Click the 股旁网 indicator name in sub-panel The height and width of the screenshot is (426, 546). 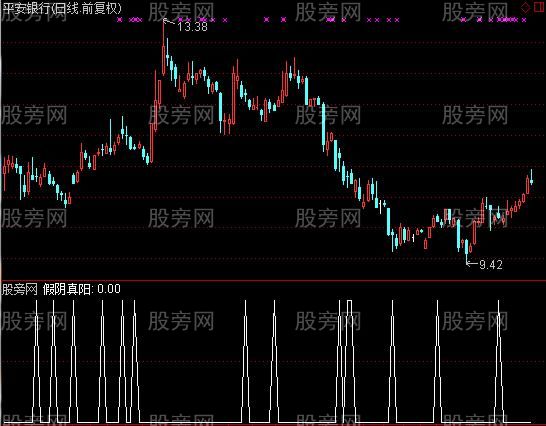pos(20,289)
